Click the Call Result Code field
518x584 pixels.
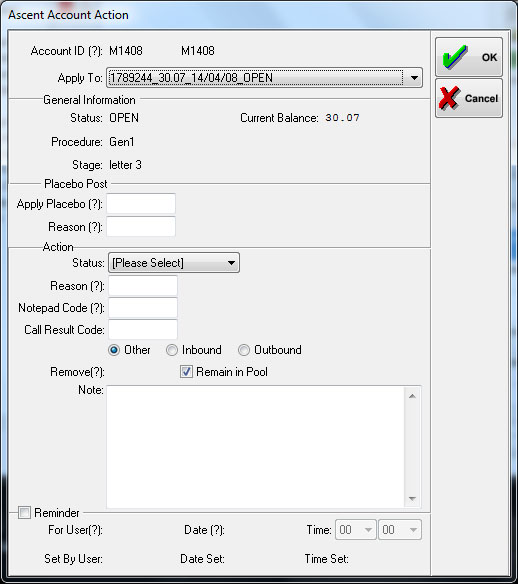pyautogui.click(x=143, y=330)
